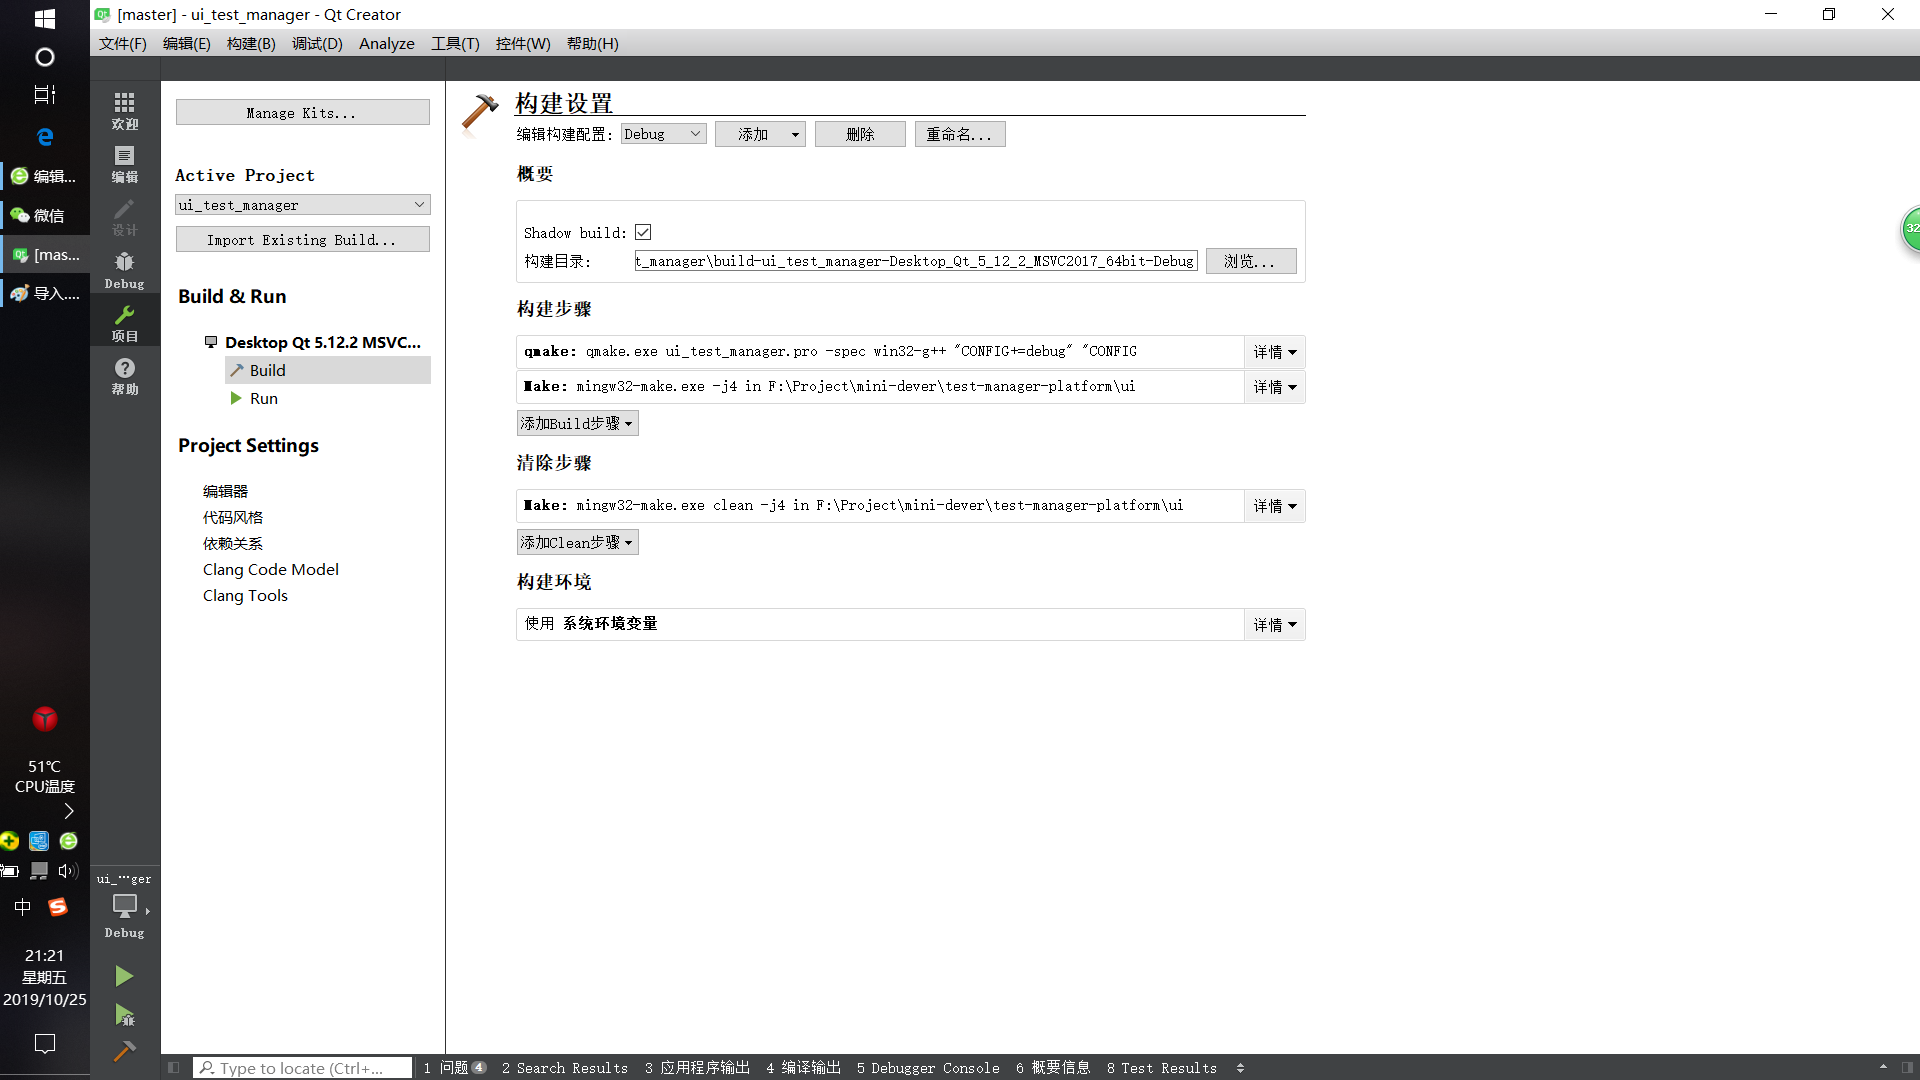Open the kit selector monitor icon

coord(124,906)
